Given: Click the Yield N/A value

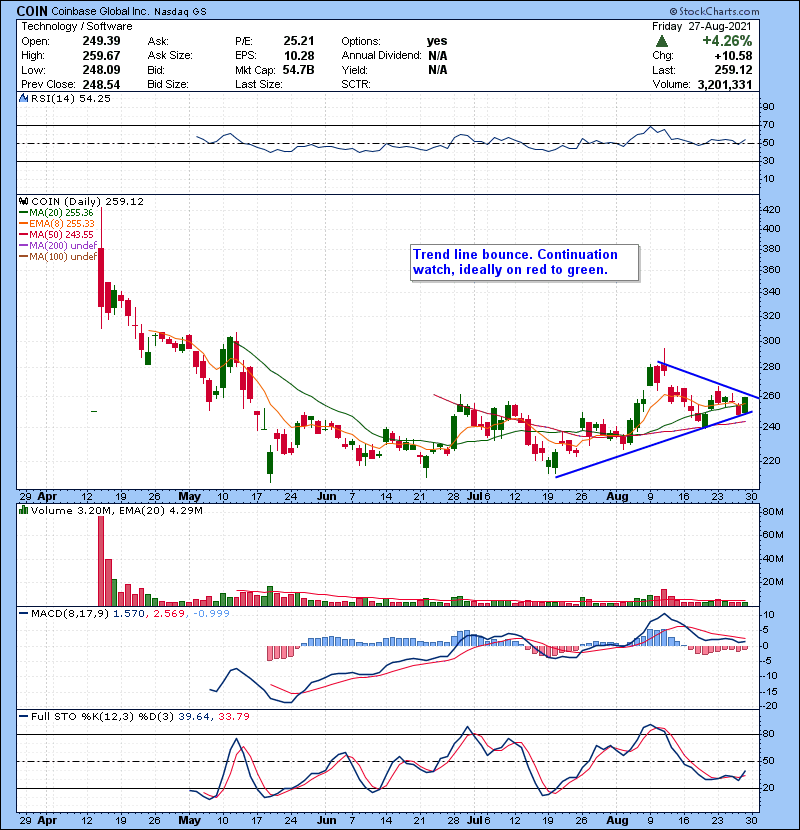Looking at the screenshot, I should pos(438,70).
